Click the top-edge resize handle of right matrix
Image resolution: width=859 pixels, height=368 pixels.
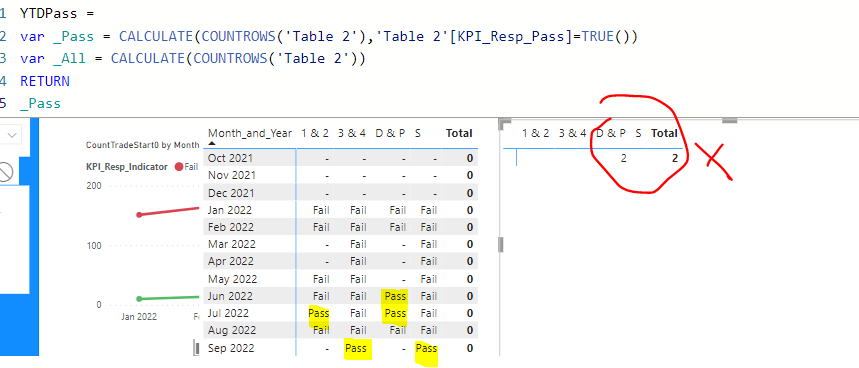pos(731,120)
